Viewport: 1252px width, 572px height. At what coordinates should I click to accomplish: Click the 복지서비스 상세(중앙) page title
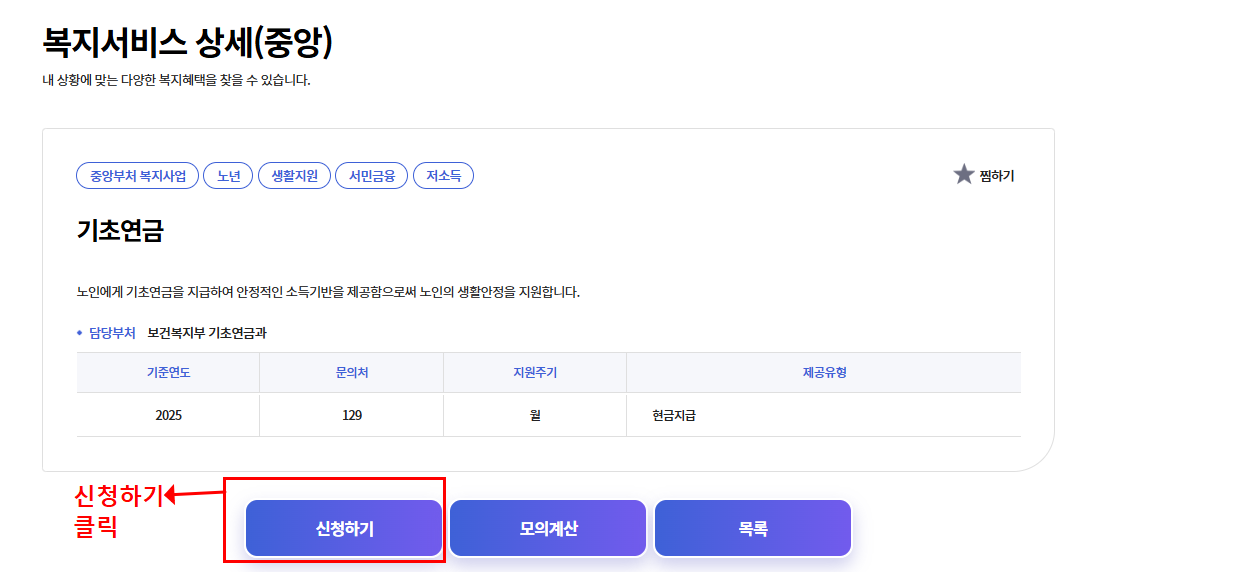point(187,42)
